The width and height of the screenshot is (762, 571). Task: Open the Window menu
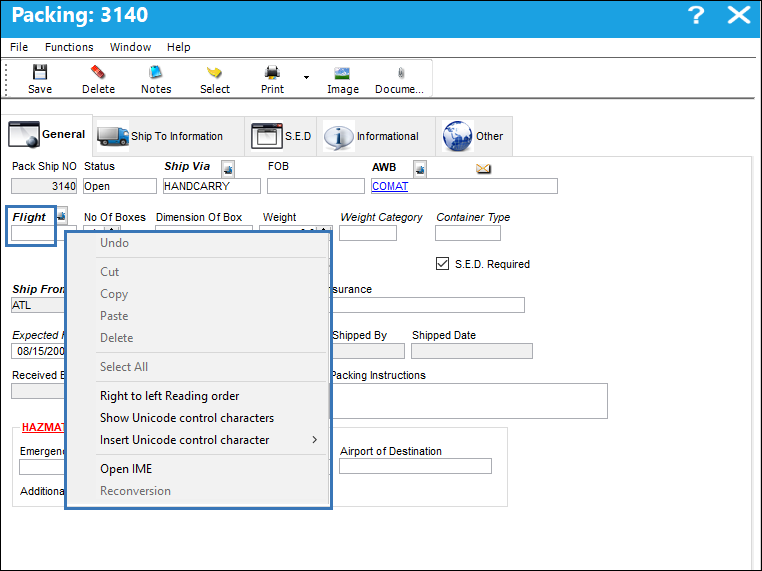click(x=130, y=47)
